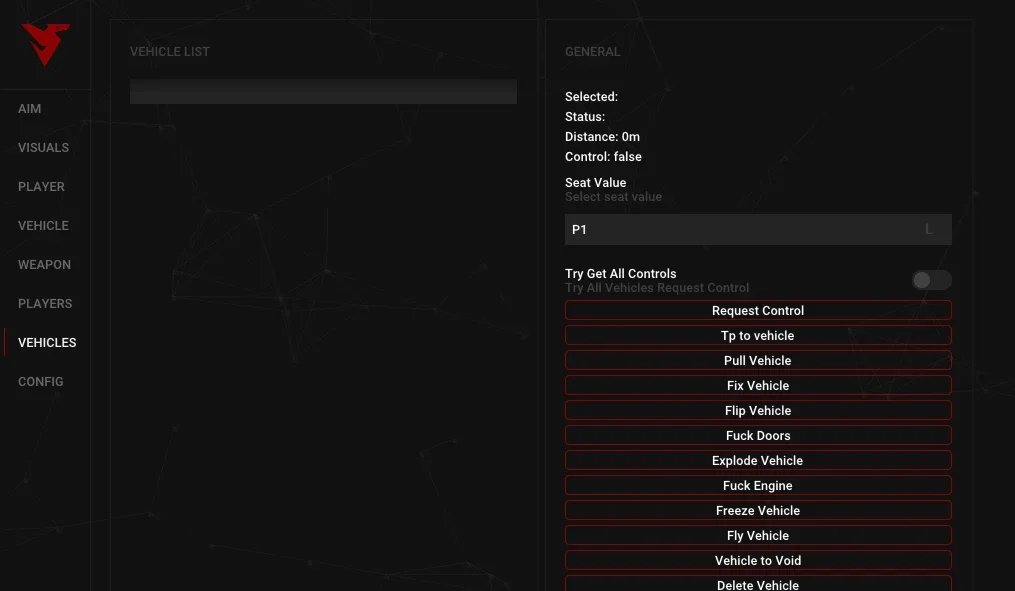
Task: Focus the Vehicle List search field
Action: [x=323, y=91]
